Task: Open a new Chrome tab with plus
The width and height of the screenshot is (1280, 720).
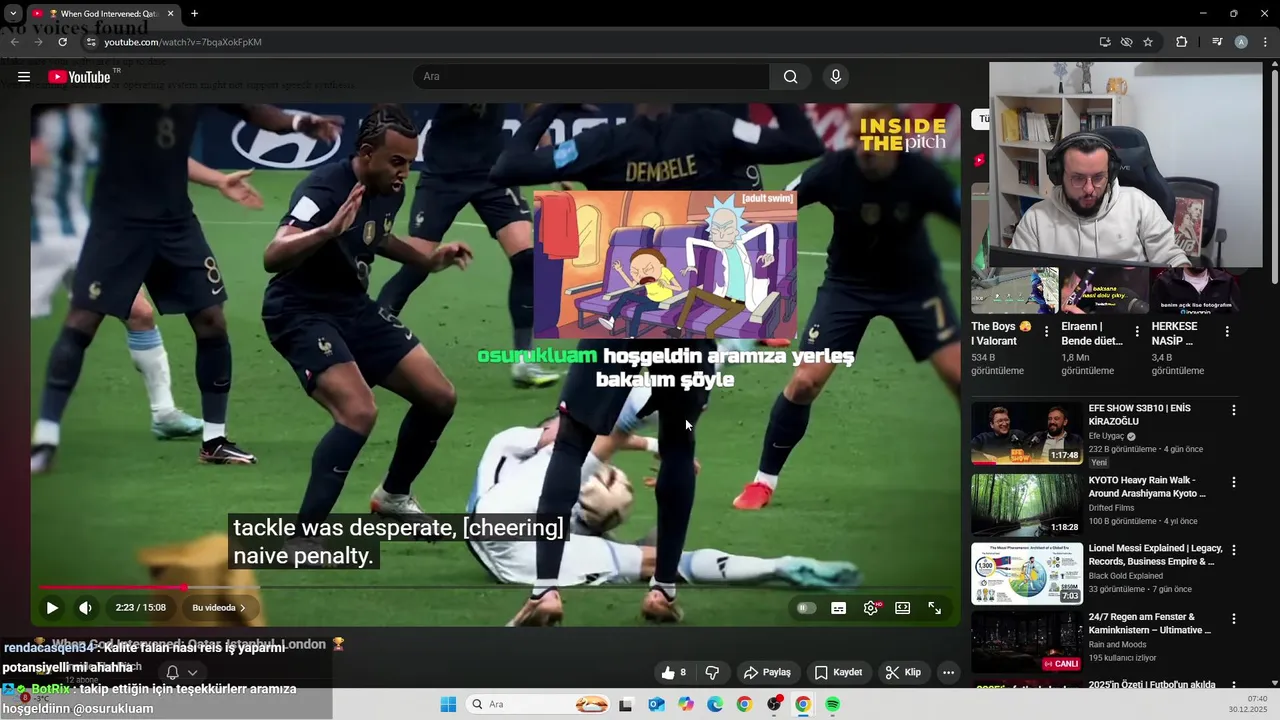Action: 194,14
